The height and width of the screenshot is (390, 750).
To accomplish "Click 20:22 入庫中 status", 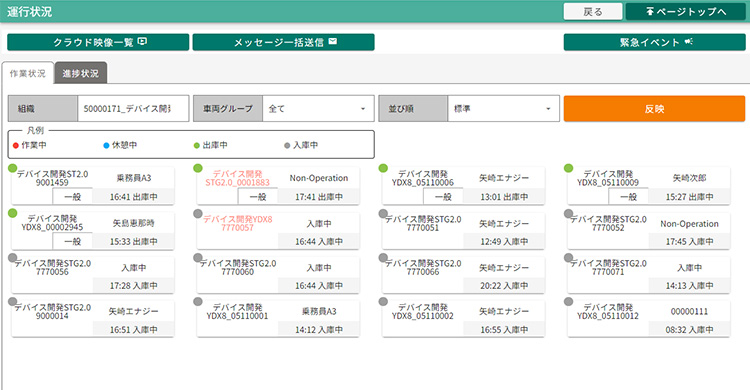I will [x=504, y=286].
